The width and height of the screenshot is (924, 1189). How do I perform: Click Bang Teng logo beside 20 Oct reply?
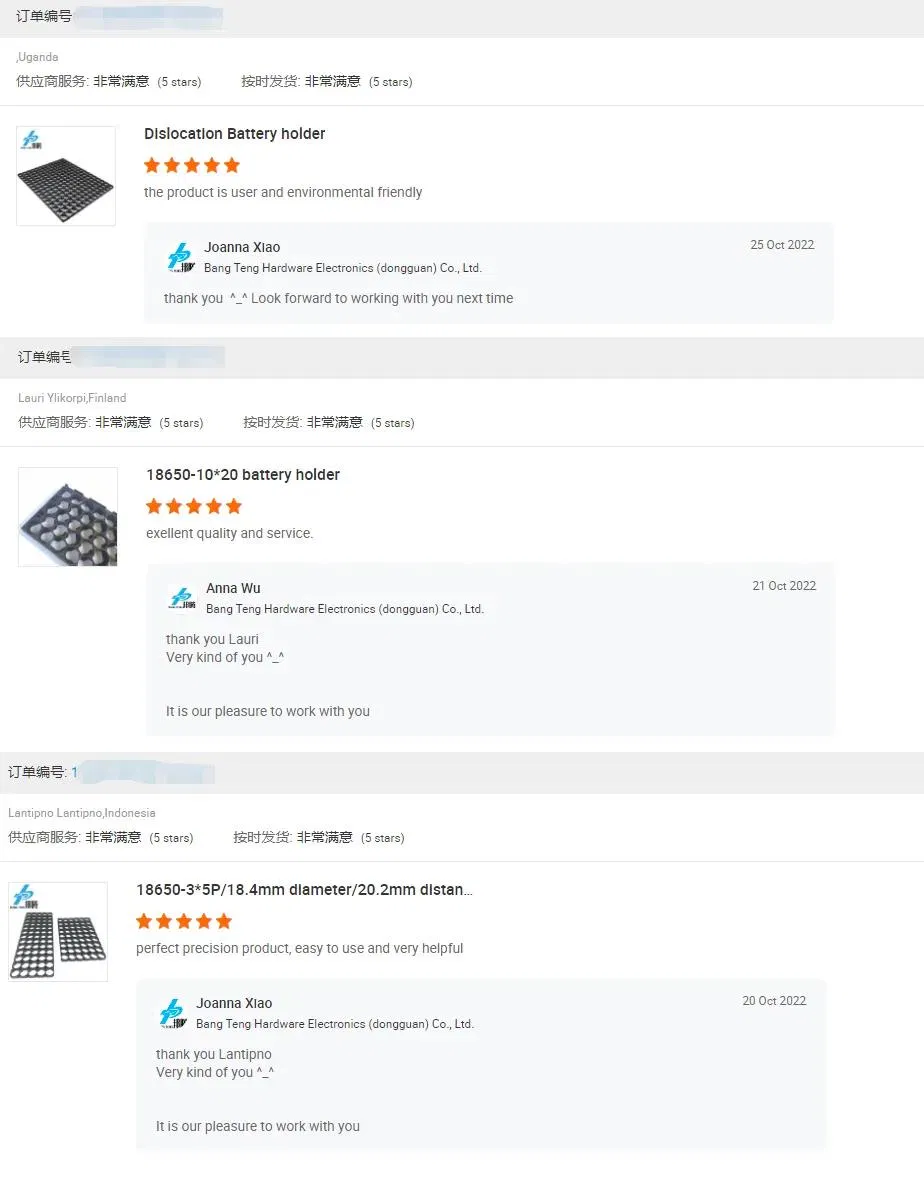(x=172, y=1014)
